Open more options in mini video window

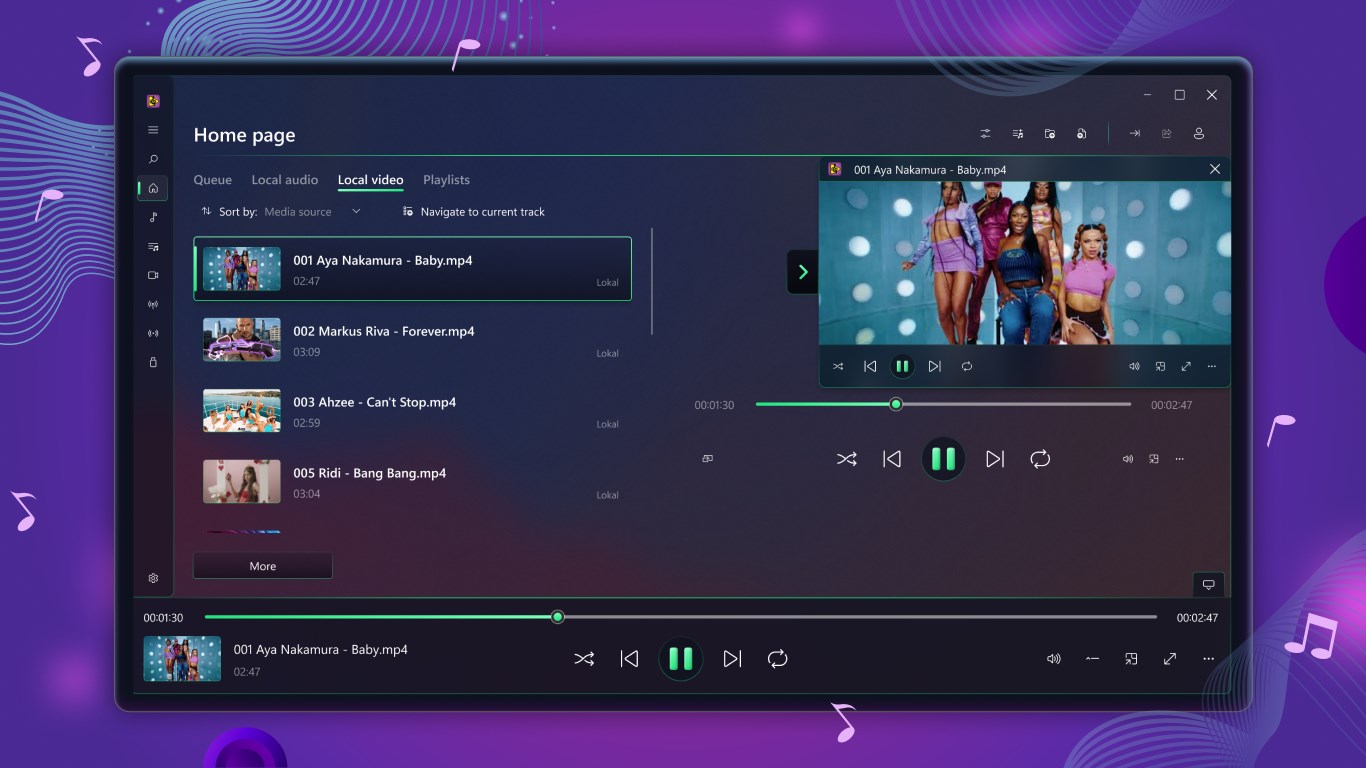click(x=1212, y=366)
